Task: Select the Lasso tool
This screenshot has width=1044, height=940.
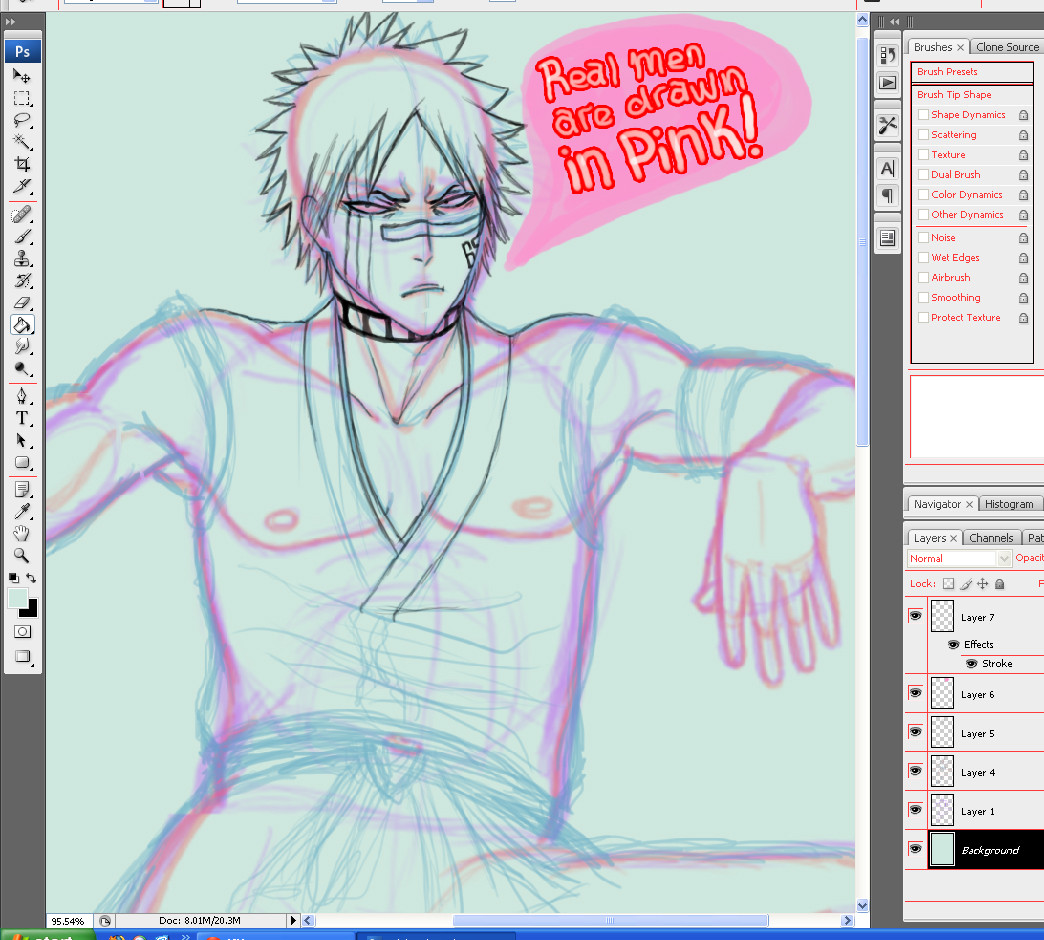Action: [22, 120]
